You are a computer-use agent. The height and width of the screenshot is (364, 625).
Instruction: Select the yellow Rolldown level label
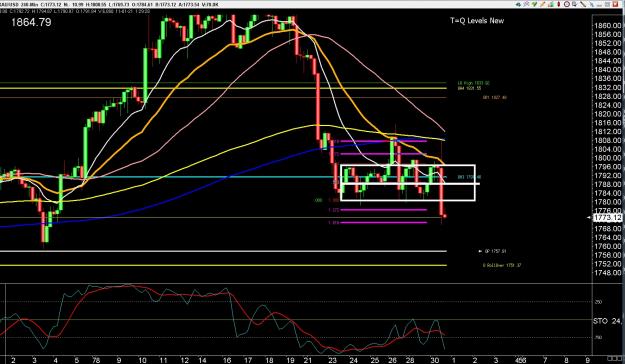[x=502, y=265]
